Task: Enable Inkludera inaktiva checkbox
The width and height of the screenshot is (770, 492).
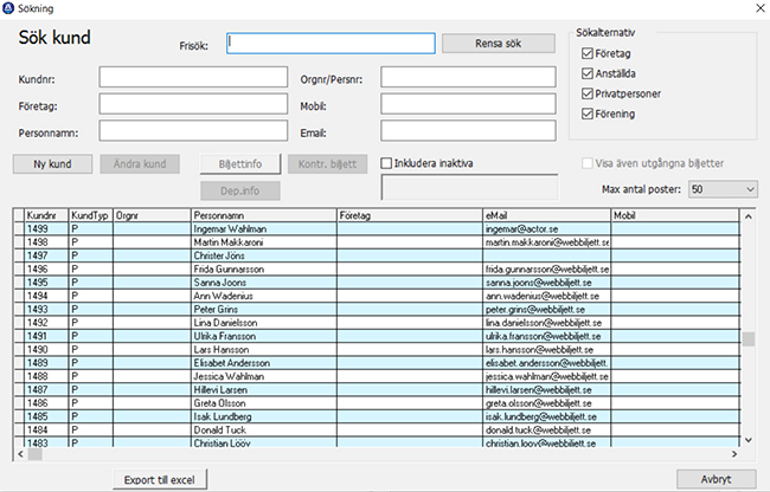Action: [386, 164]
